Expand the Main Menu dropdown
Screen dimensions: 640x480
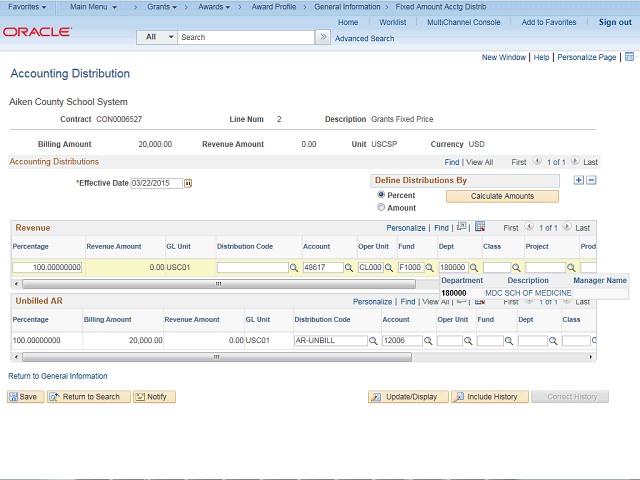(93, 7)
